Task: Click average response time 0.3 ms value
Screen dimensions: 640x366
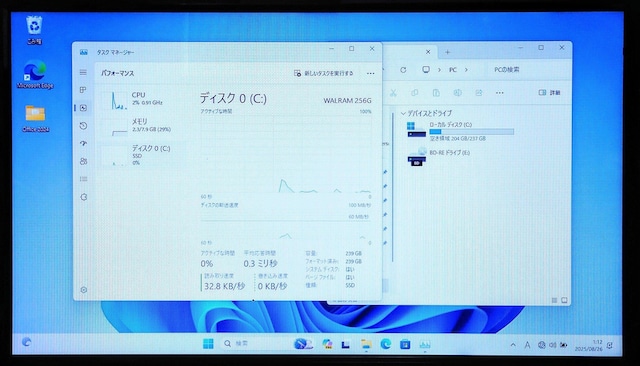Action: (x=260, y=264)
